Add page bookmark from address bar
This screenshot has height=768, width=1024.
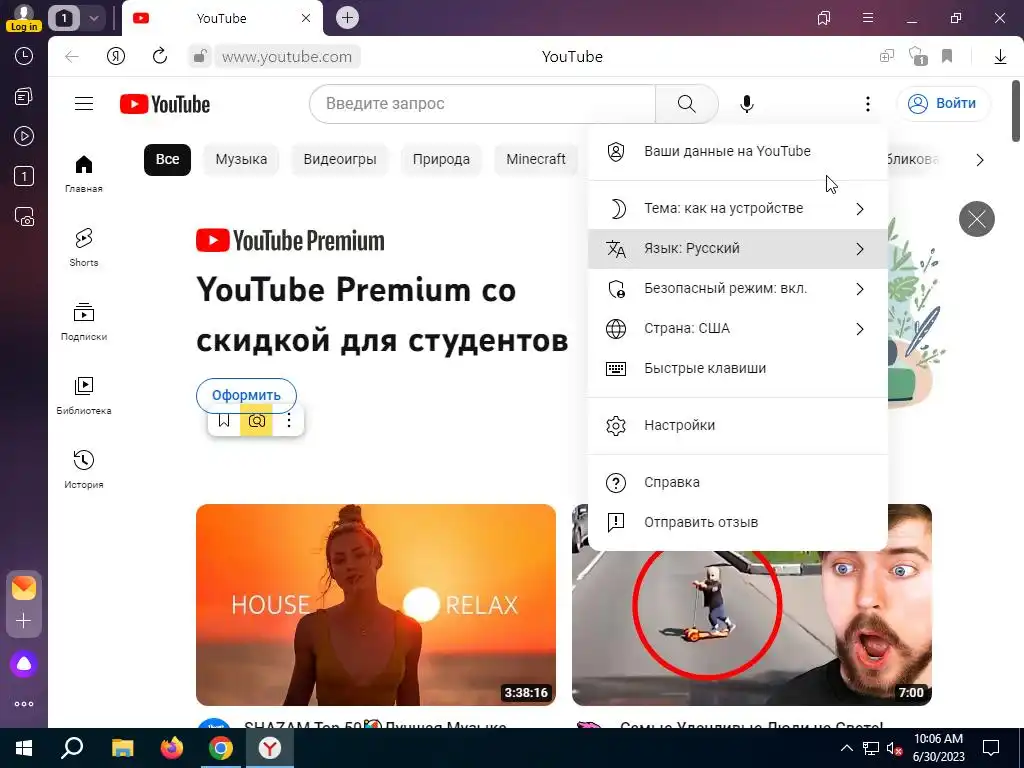coord(947,57)
